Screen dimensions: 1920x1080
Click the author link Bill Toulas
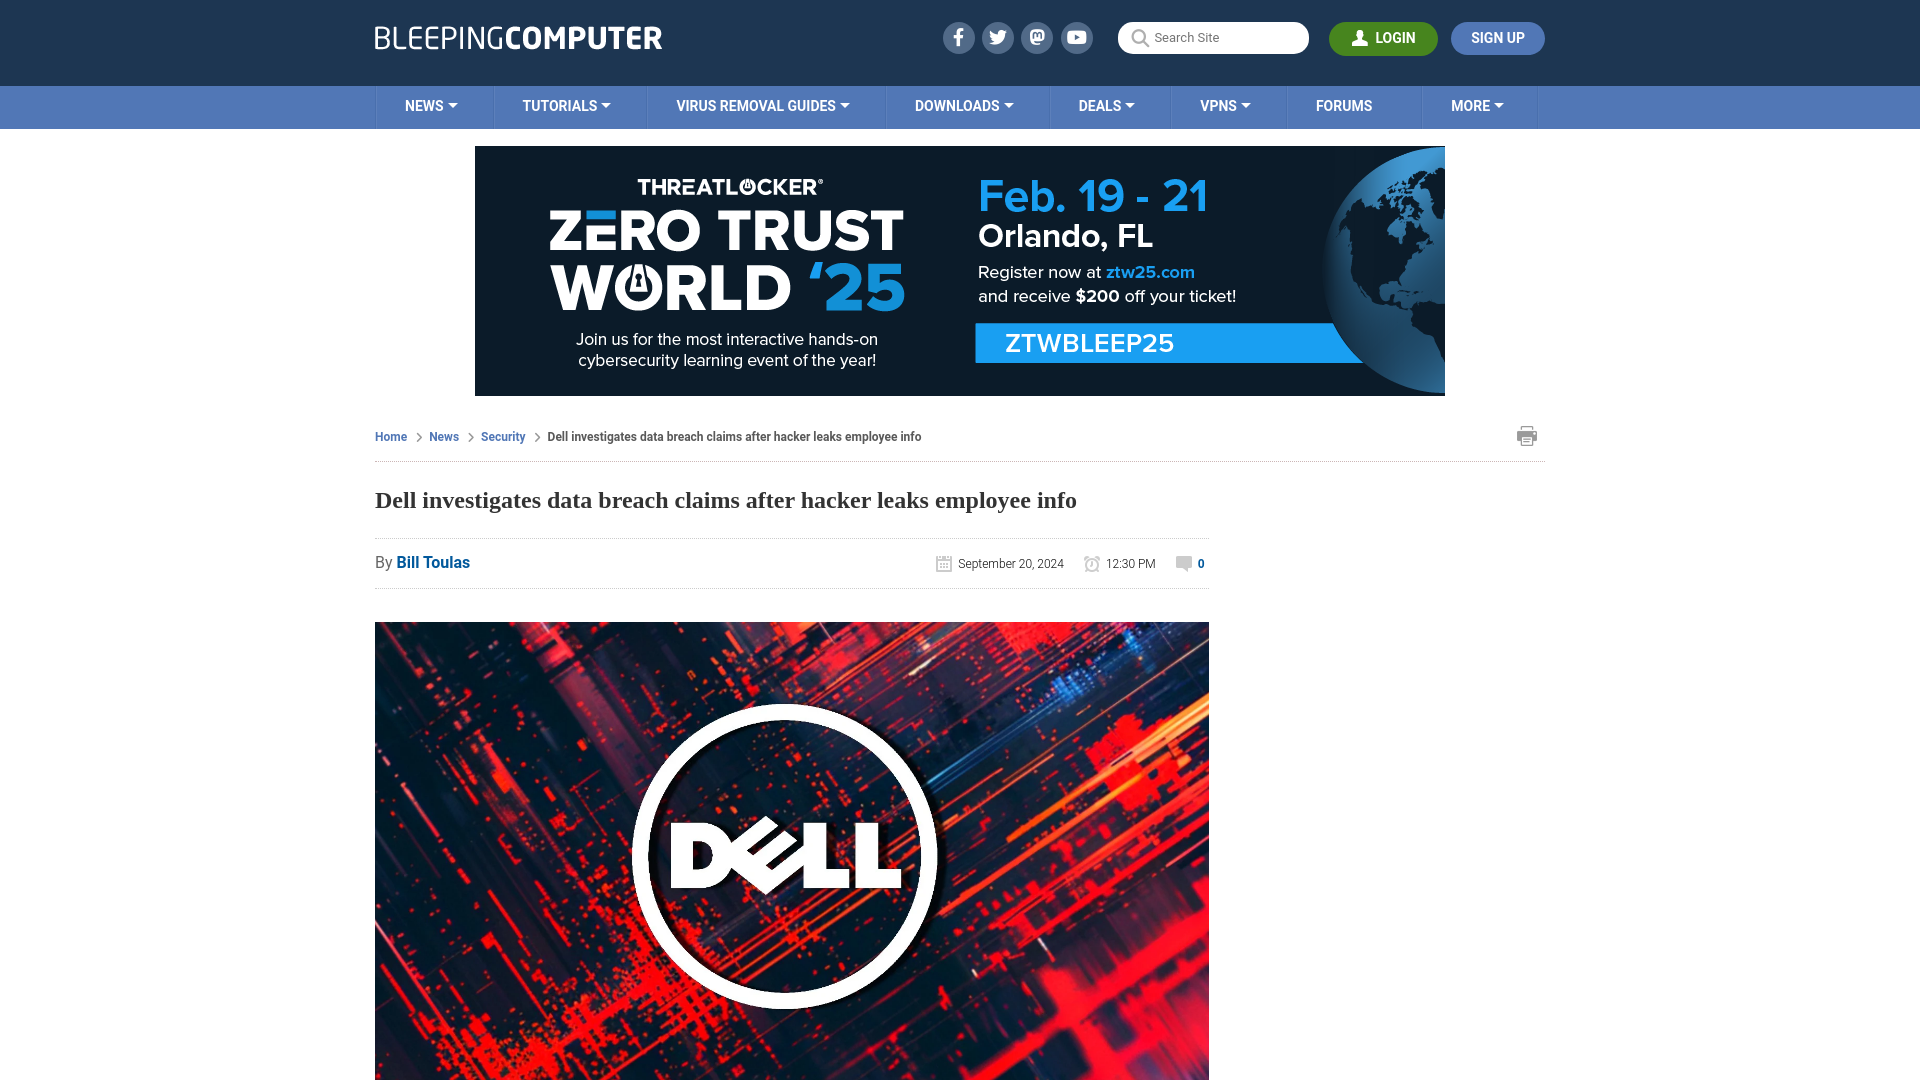pos(433,563)
